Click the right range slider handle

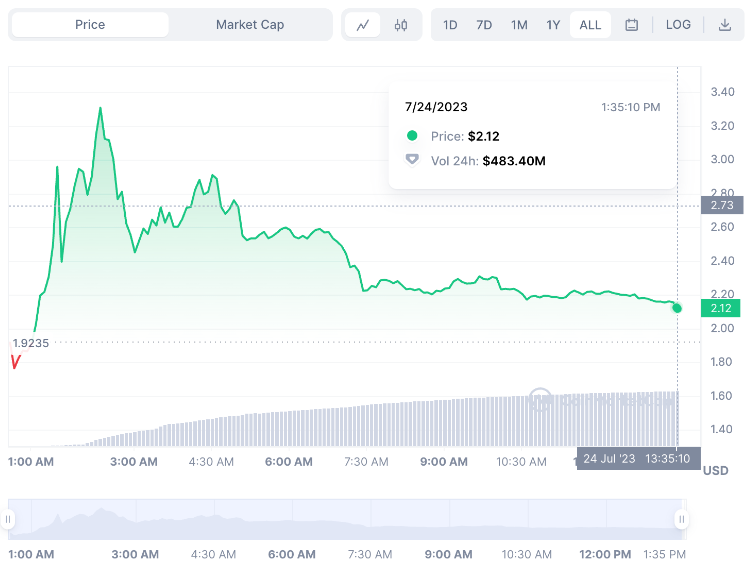pos(681,519)
